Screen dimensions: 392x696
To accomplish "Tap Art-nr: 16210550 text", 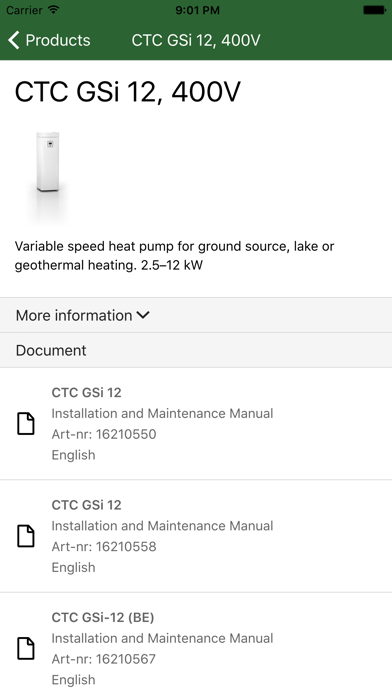I will click(104, 434).
